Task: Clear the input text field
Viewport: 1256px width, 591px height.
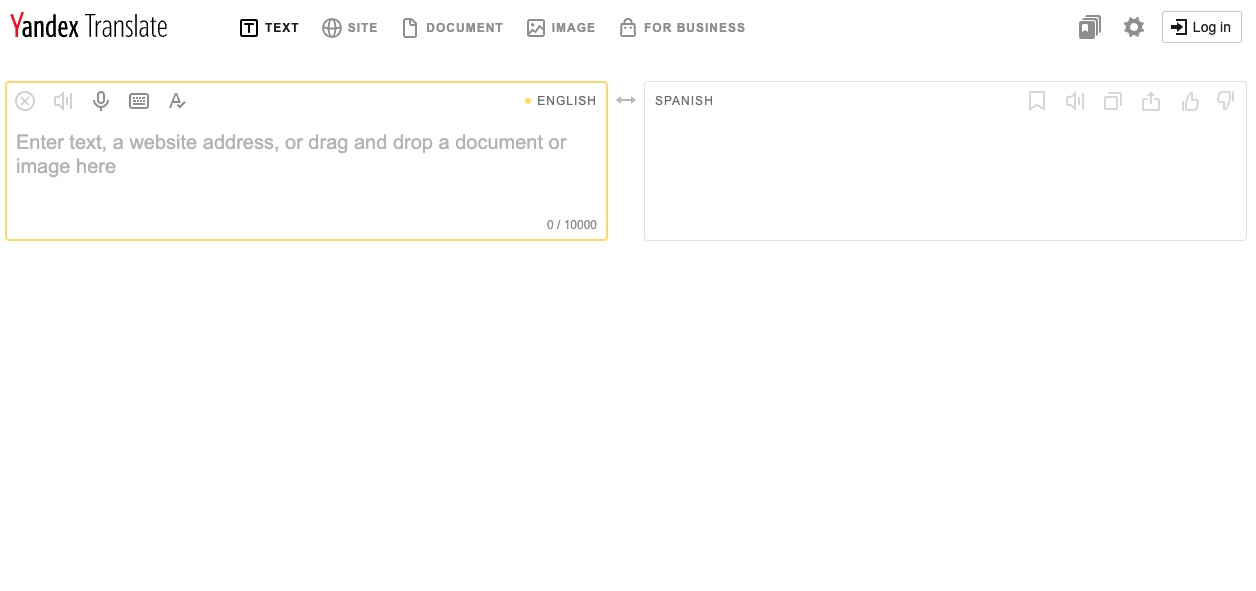Action: [25, 101]
